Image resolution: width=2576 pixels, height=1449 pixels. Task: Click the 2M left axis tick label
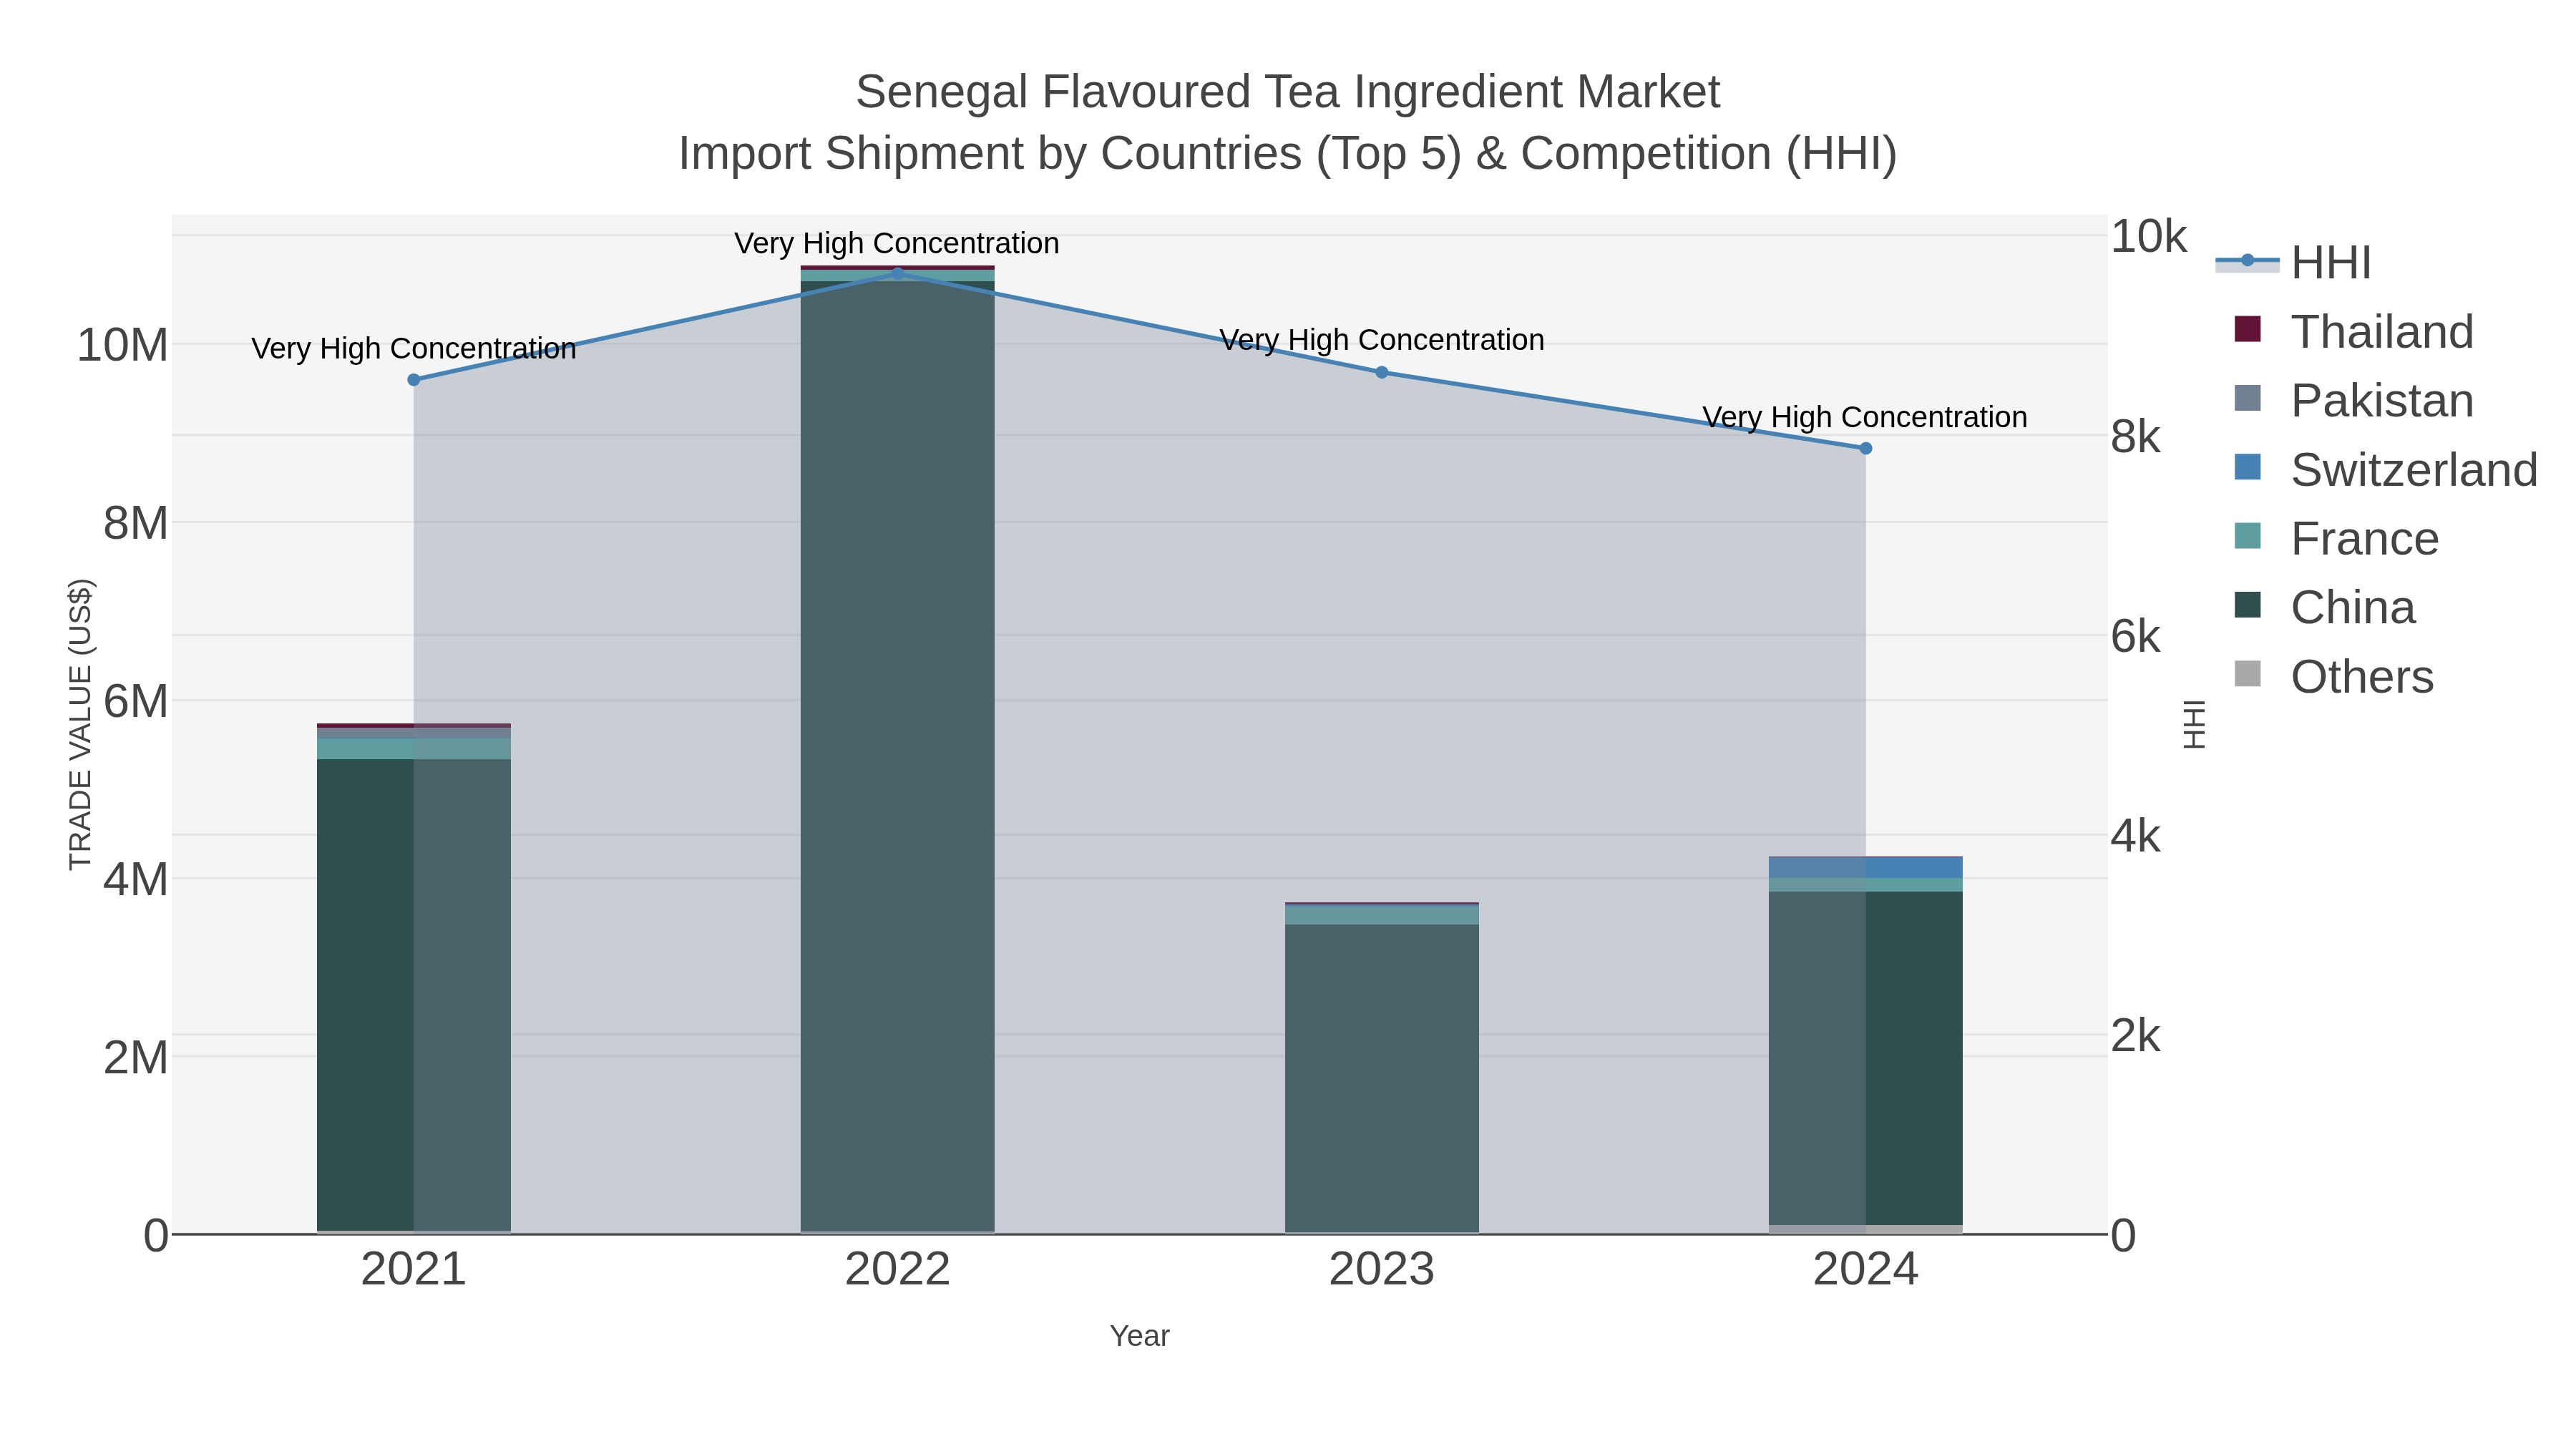(x=136, y=1058)
